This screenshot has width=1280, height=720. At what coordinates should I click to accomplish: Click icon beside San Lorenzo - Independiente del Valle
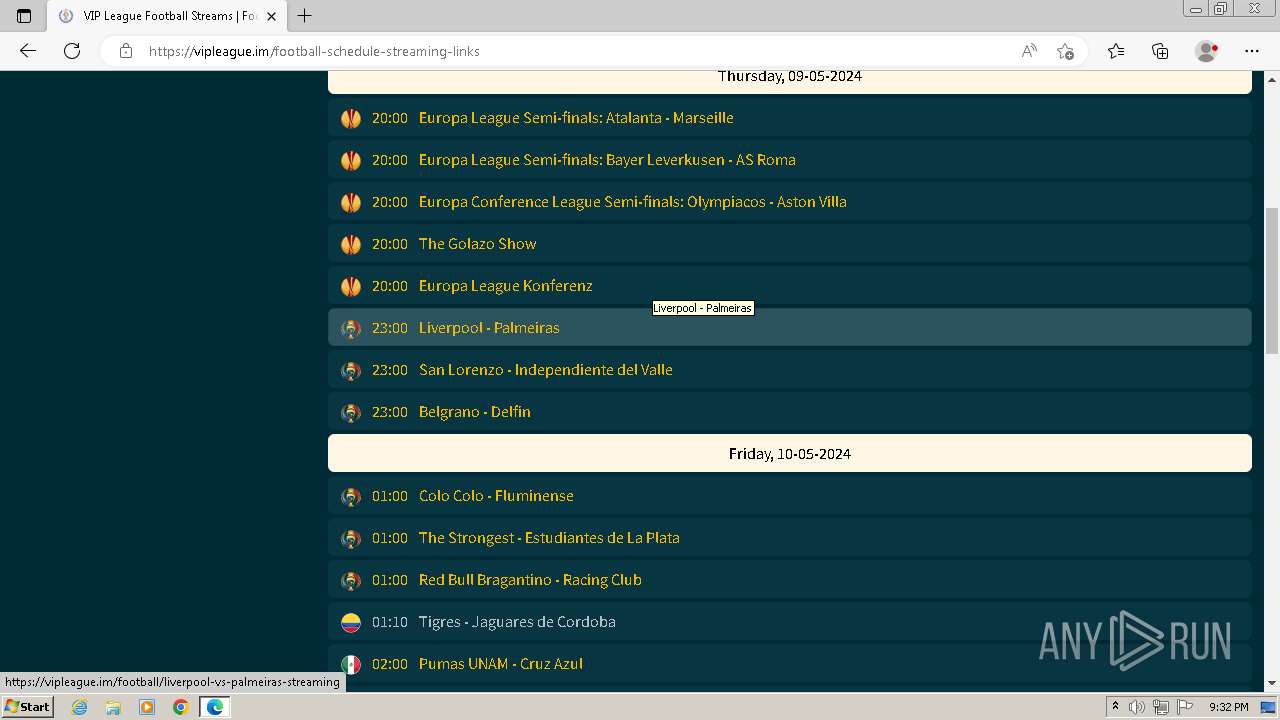pyautogui.click(x=351, y=370)
